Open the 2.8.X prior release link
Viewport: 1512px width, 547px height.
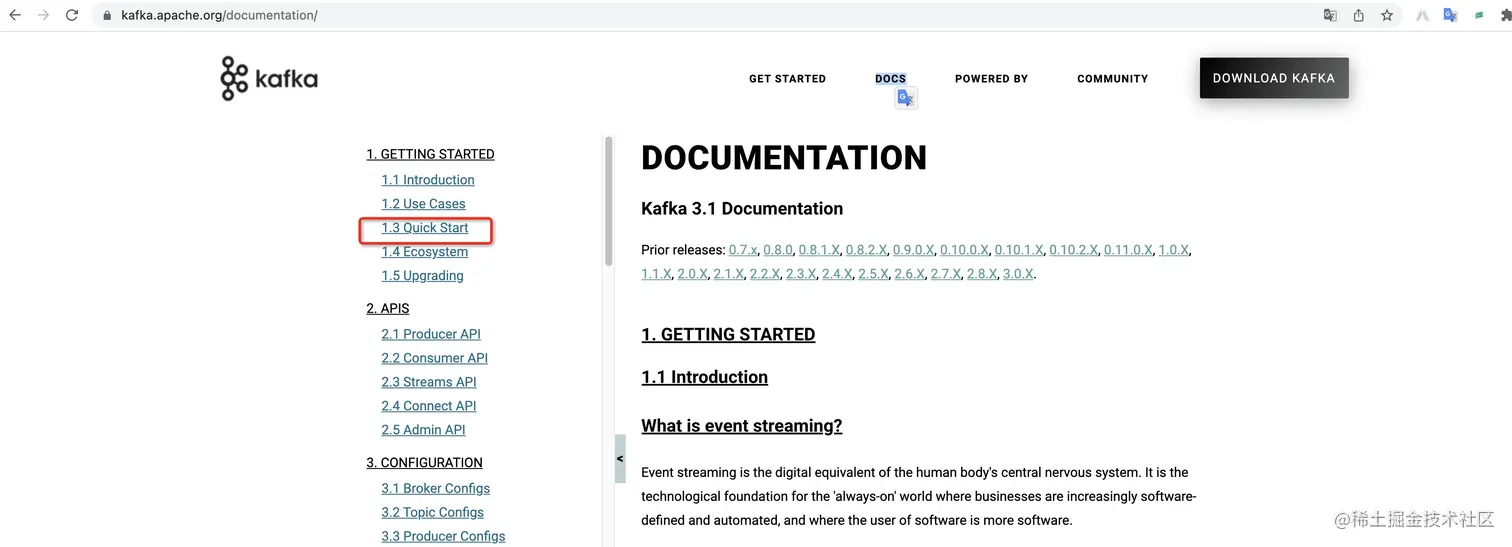click(x=982, y=274)
